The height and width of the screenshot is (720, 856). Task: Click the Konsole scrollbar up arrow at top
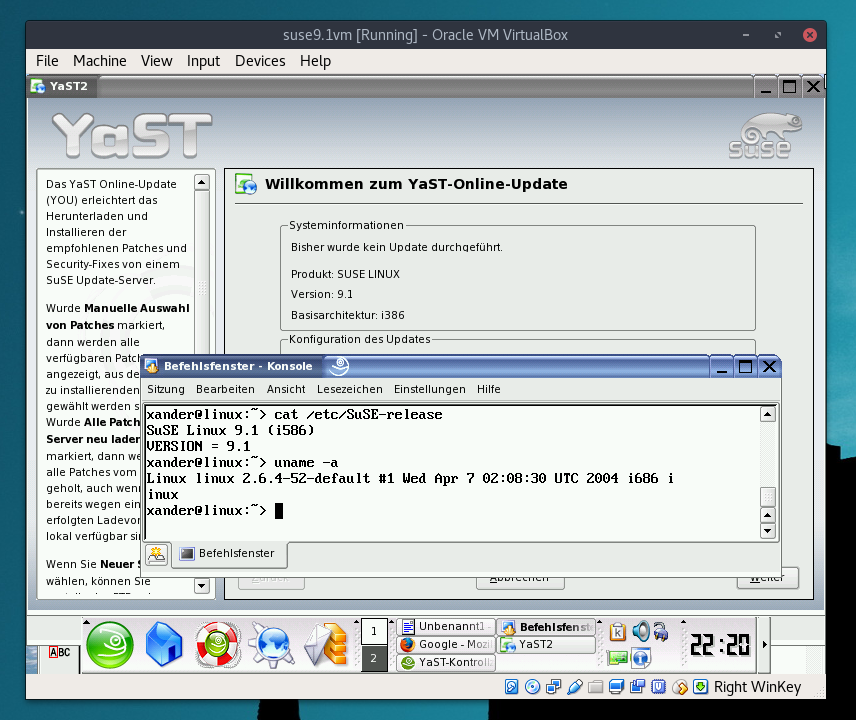tap(768, 414)
